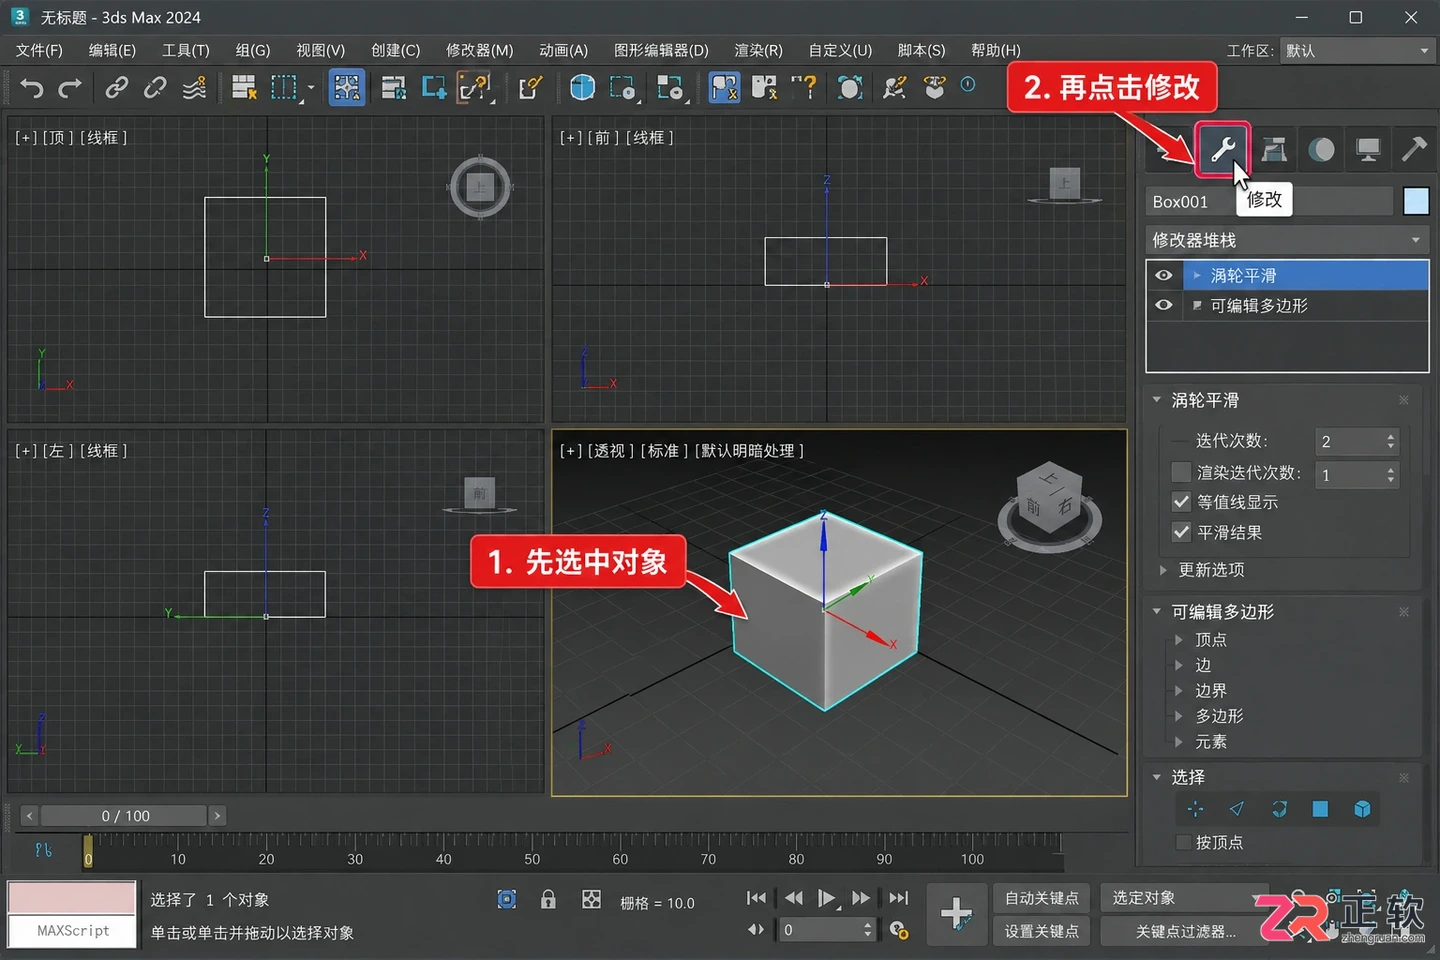Open the selection filter list icon
Viewport: 1440px width, 960px height.
coord(244,88)
